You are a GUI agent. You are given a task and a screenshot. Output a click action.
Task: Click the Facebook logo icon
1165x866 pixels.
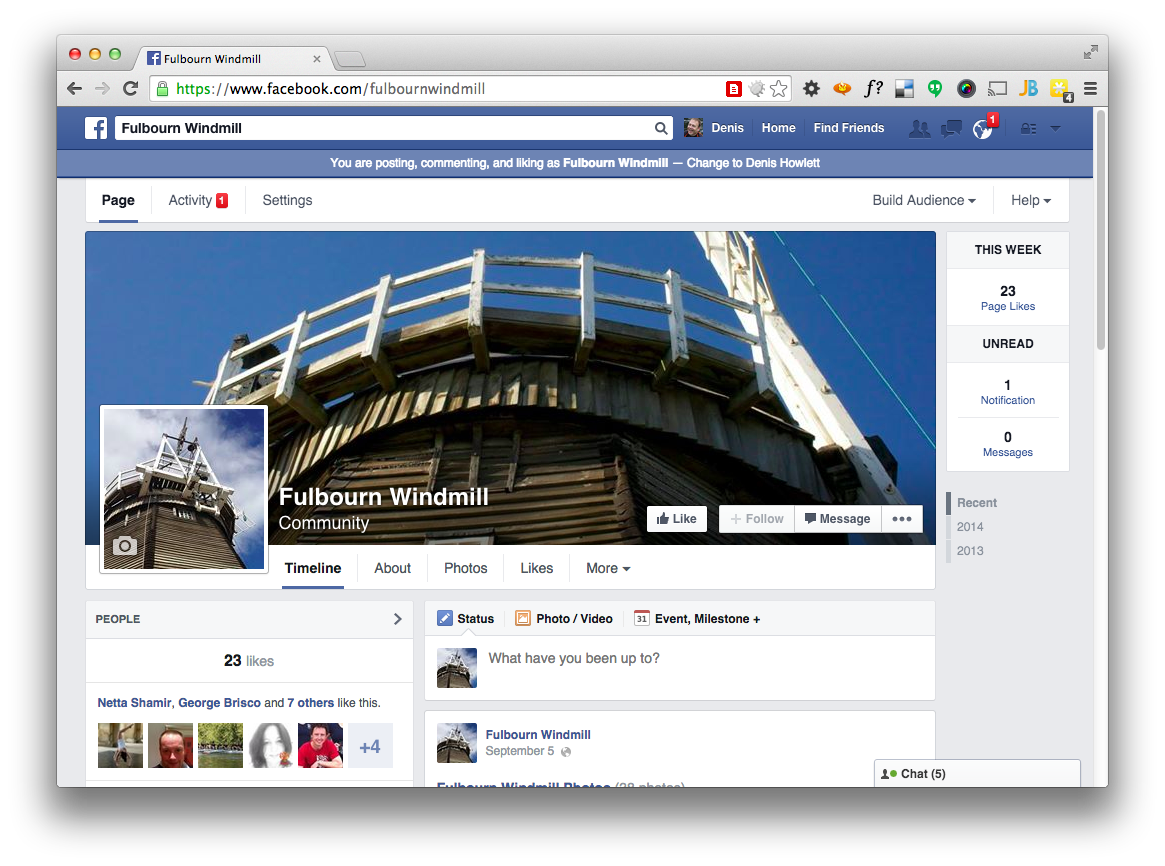coord(96,128)
